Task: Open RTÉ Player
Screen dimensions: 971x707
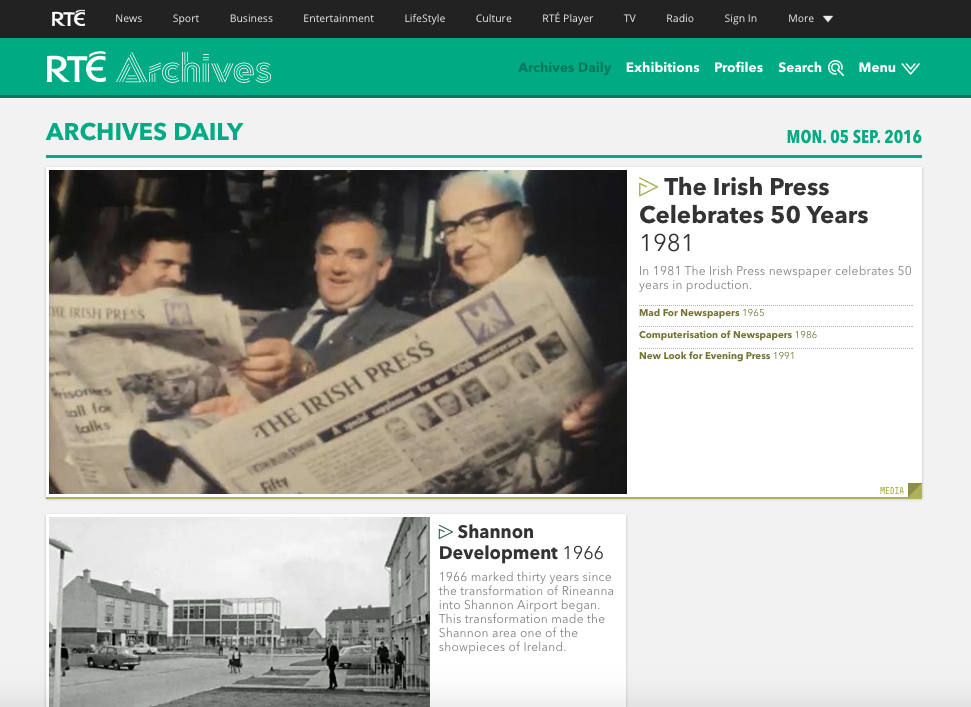Action: [567, 19]
